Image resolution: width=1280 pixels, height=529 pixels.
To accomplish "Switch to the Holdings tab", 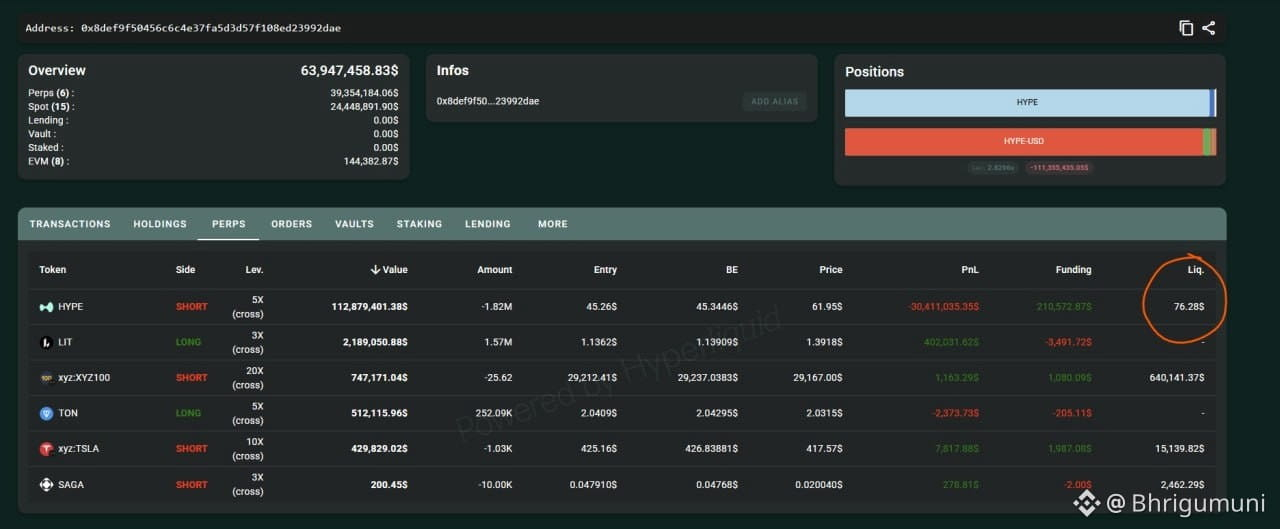I will 160,224.
